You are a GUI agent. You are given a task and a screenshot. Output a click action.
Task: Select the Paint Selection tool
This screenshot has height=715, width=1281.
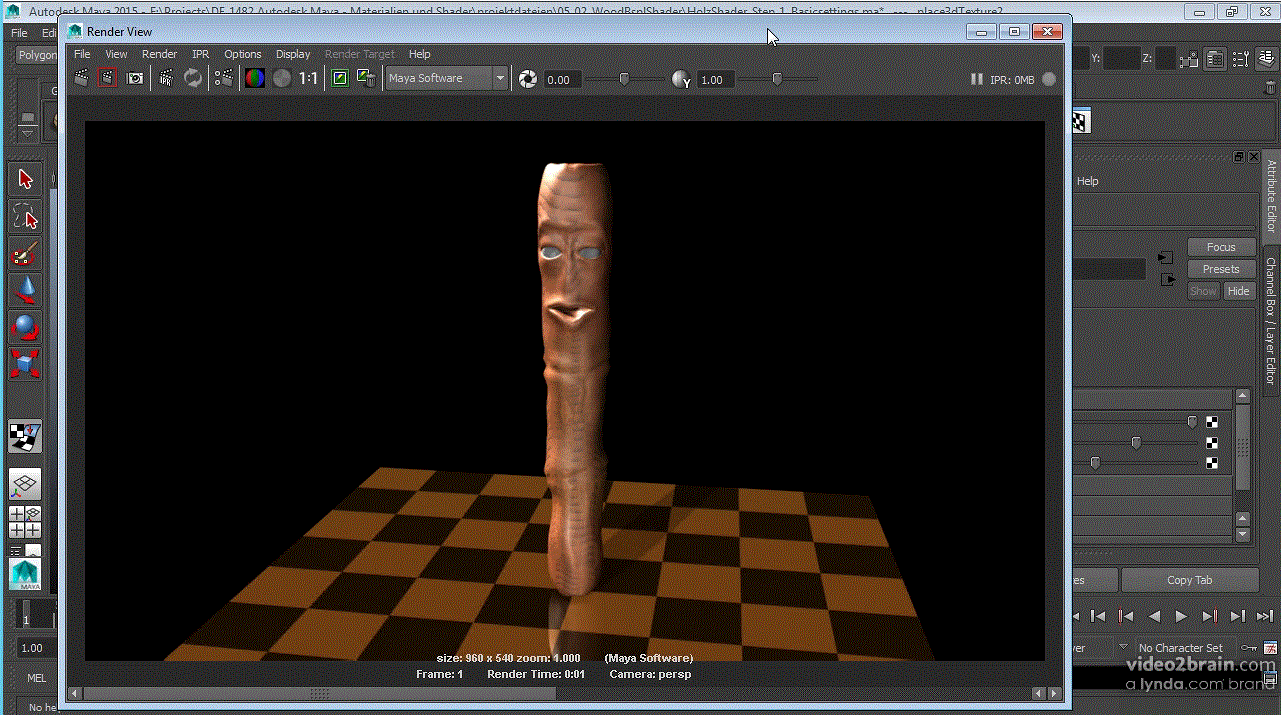click(26, 254)
